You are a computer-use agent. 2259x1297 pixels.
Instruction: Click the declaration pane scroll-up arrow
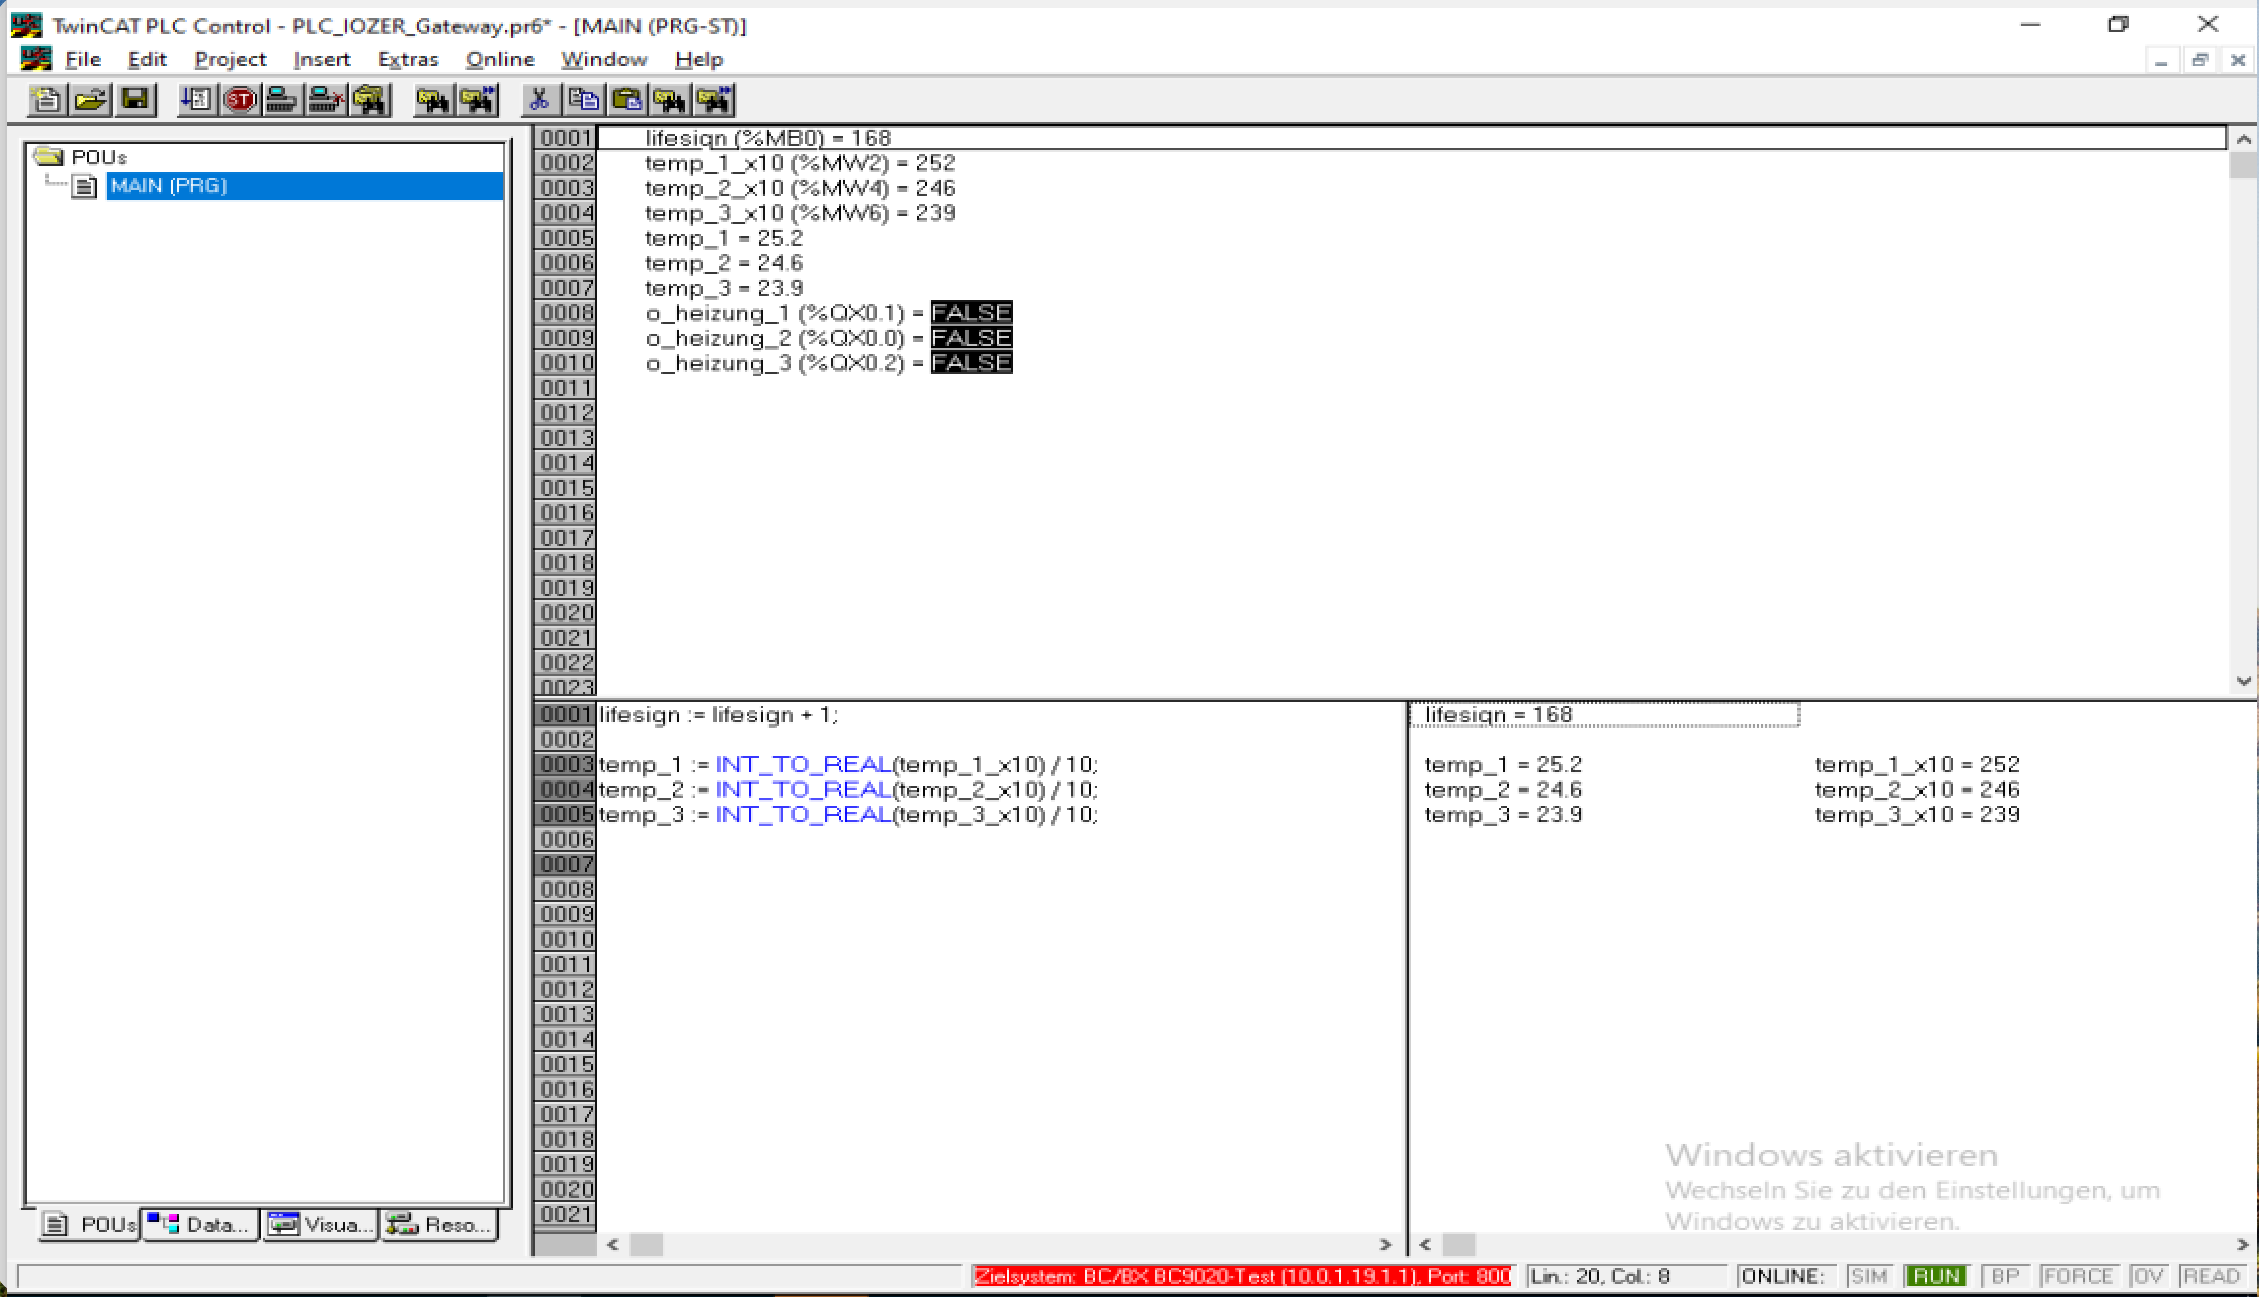pyautogui.click(x=2243, y=140)
